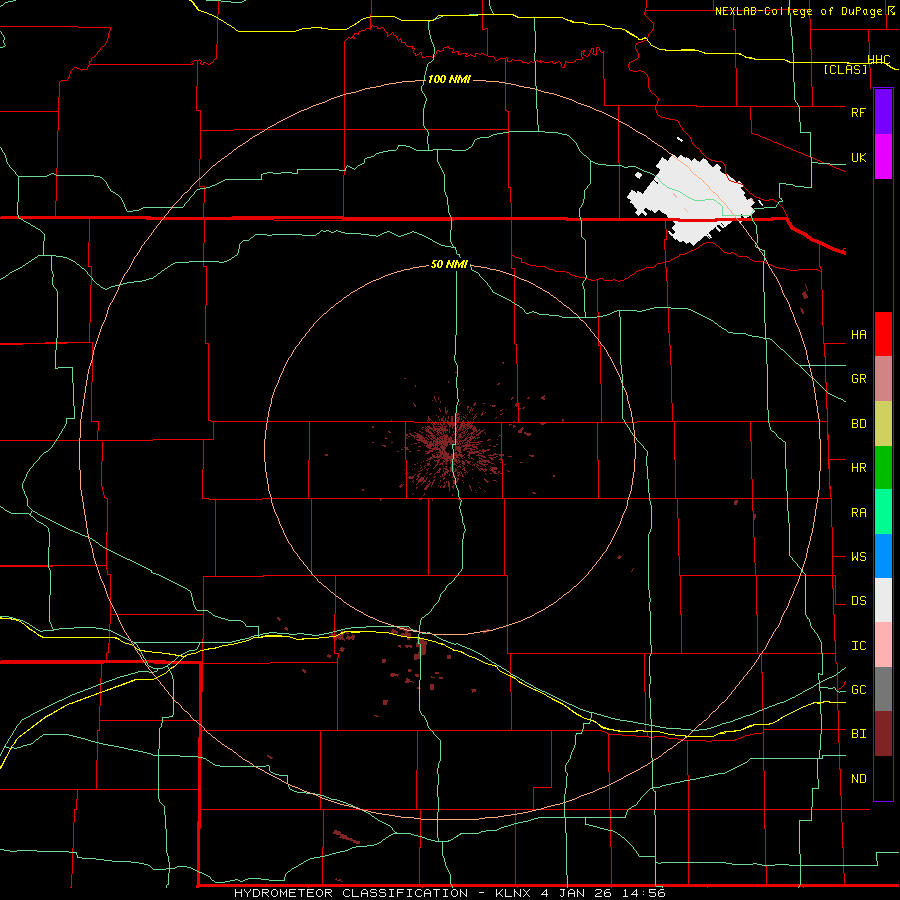The image size is (900, 900).
Task: Click the IC legend label
Action: [x=858, y=646]
